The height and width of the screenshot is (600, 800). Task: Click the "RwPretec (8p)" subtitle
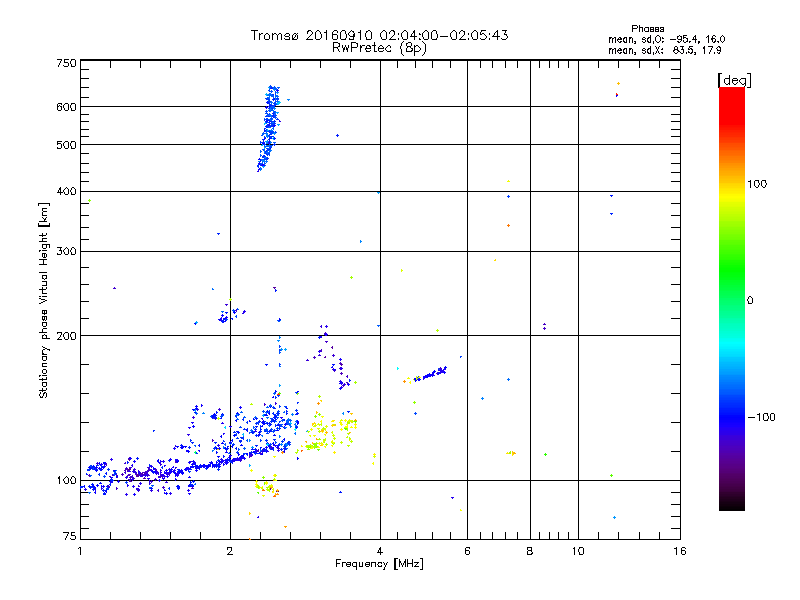379,48
